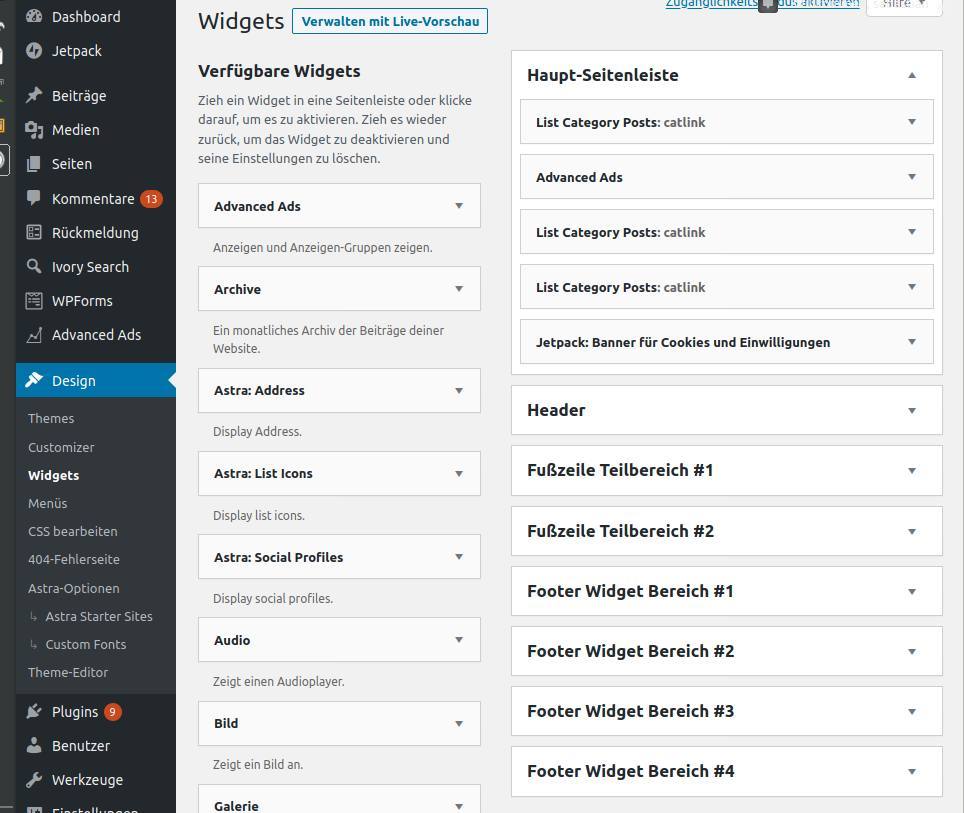This screenshot has width=964, height=813.
Task: Open the Theme-Editor link
Action: (x=68, y=672)
